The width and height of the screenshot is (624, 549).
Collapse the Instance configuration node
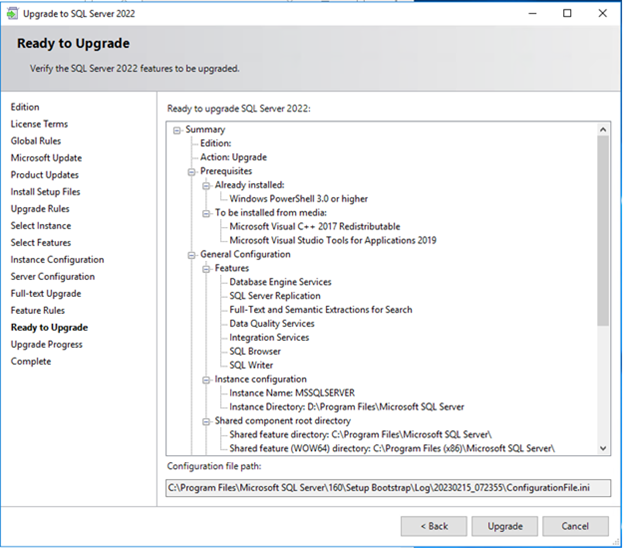pos(206,380)
